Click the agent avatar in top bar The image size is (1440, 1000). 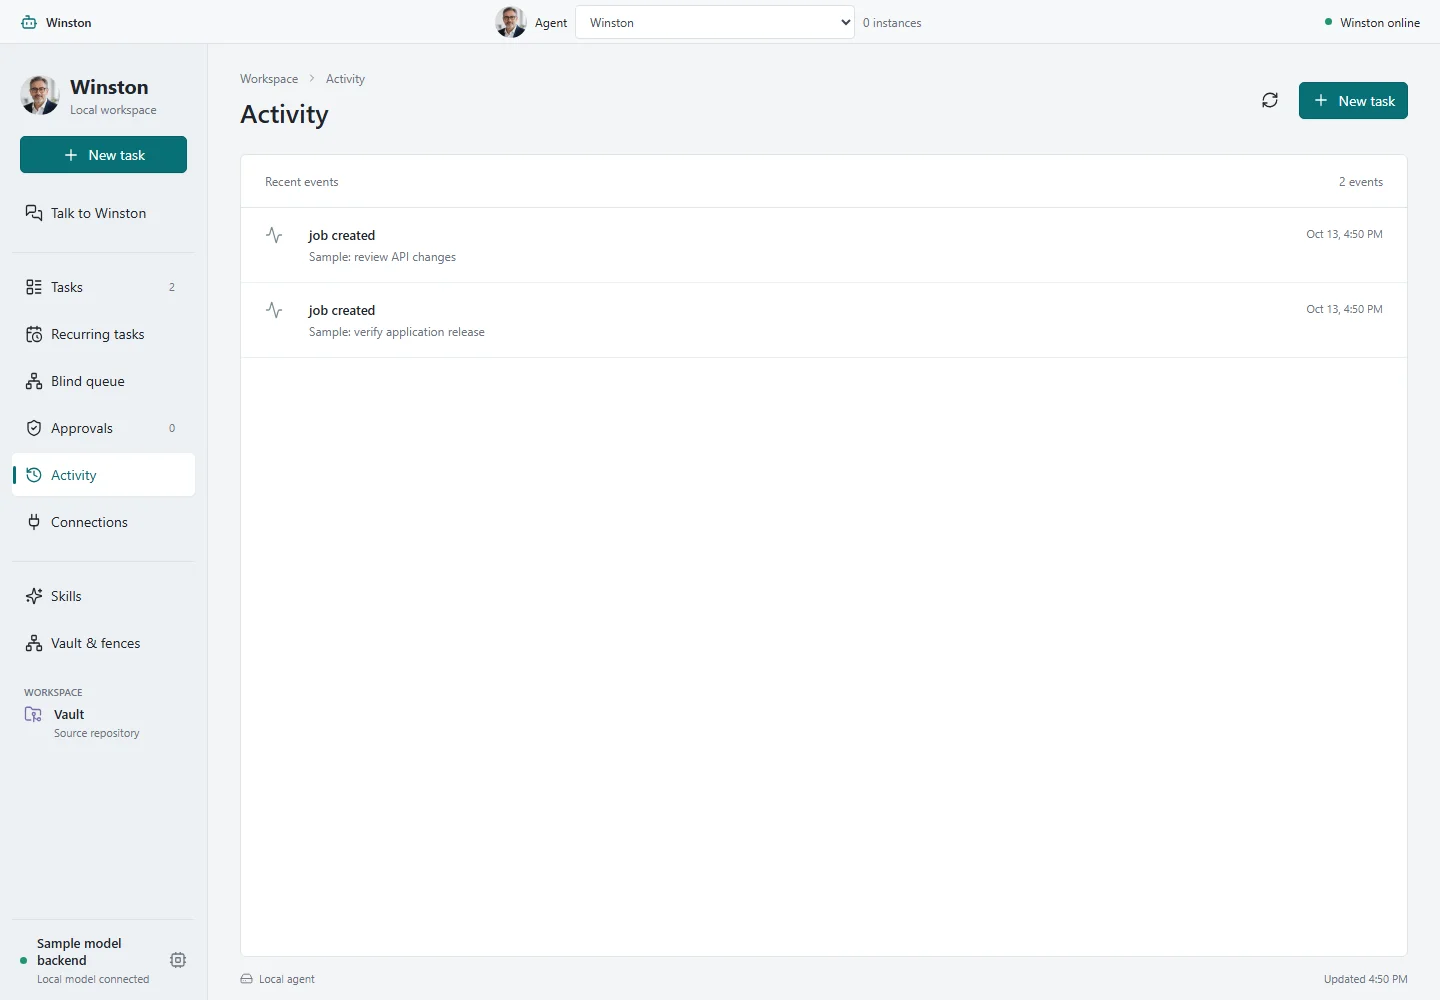[511, 22]
